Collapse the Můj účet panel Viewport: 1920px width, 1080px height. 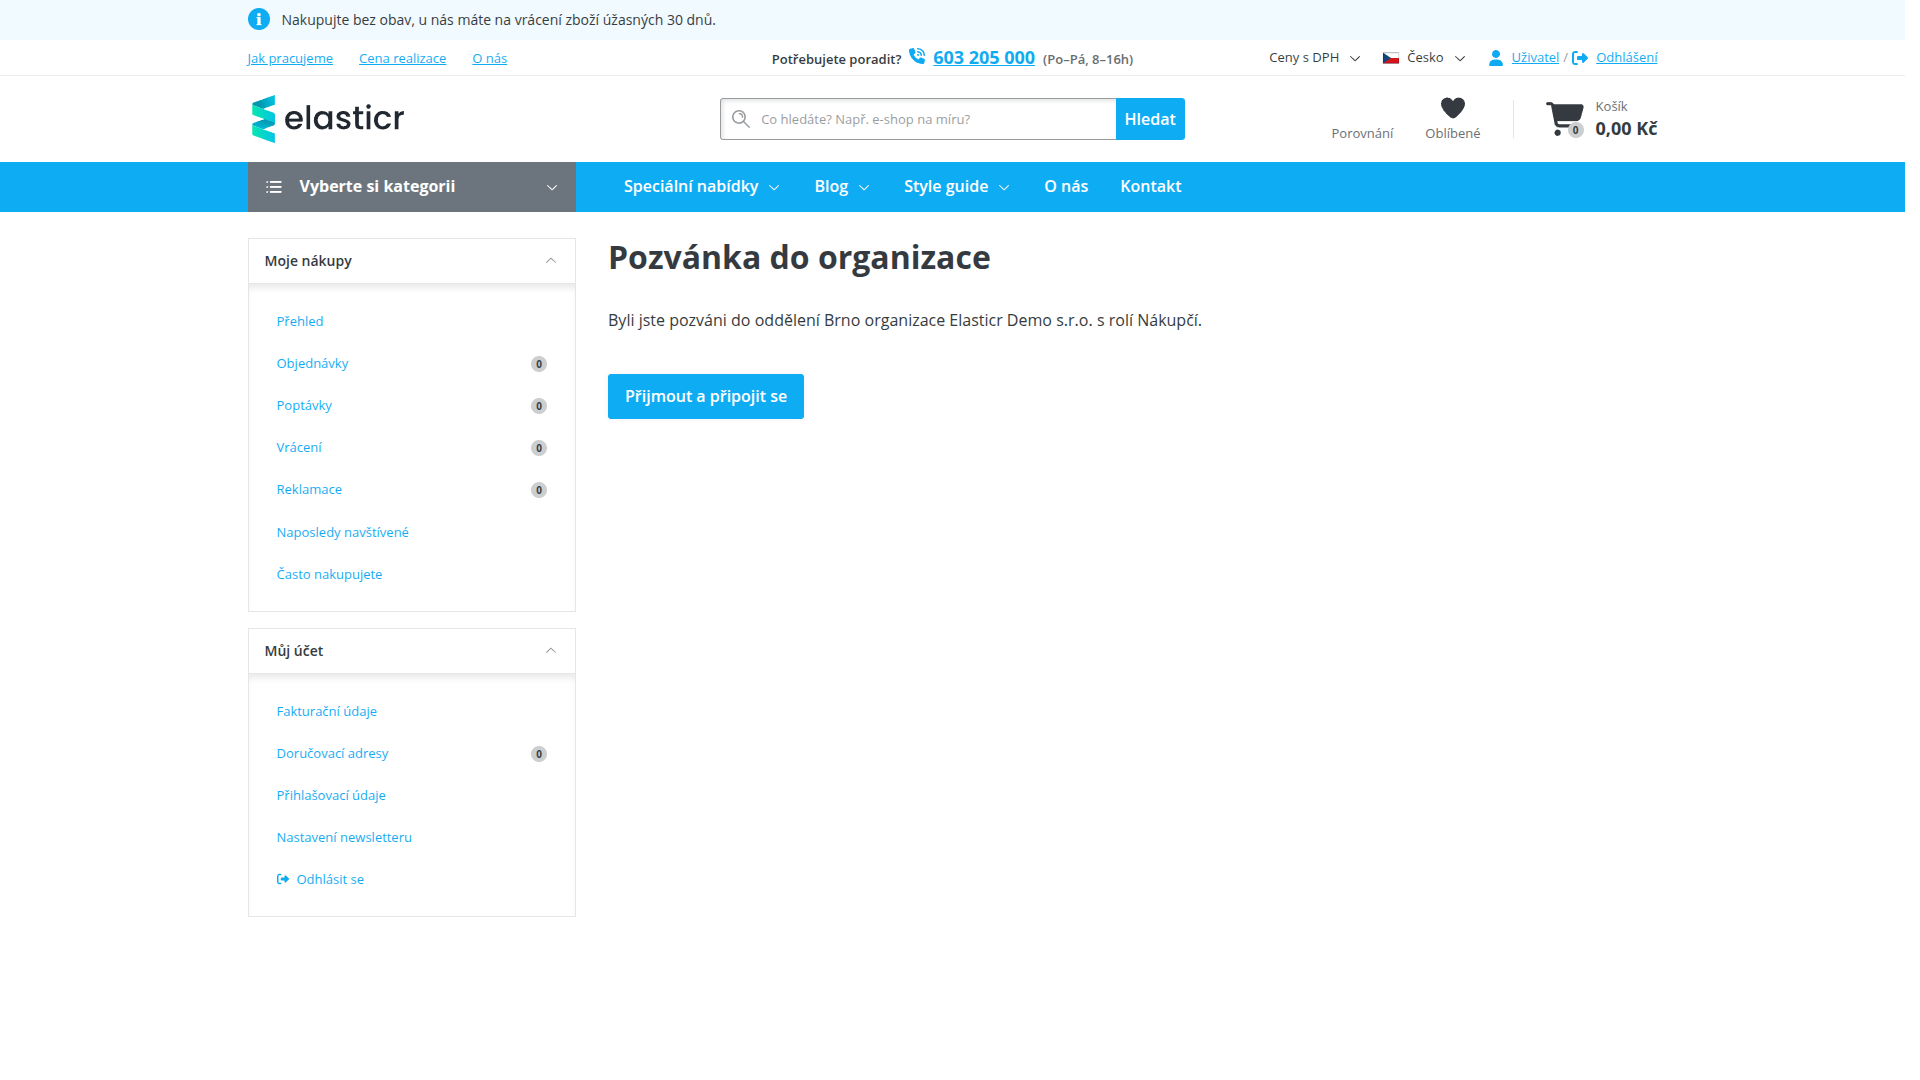coord(550,651)
